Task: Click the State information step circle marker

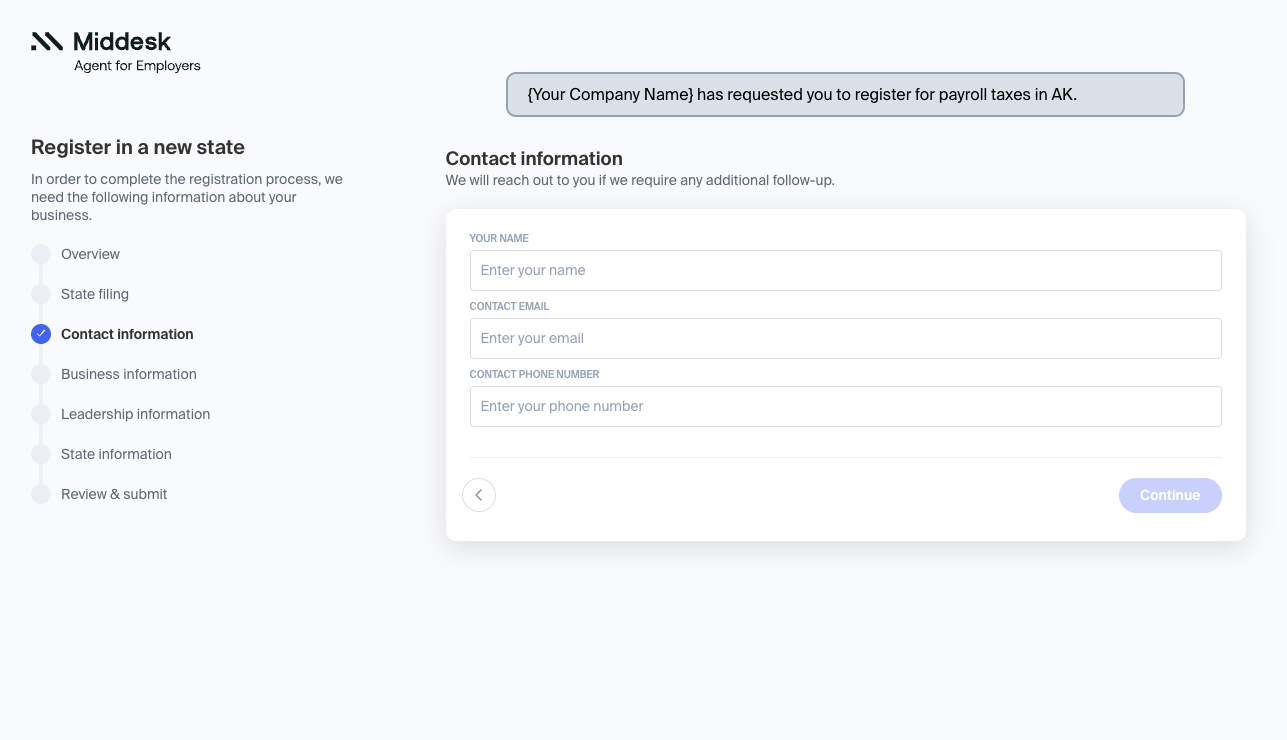Action: [x=41, y=454]
